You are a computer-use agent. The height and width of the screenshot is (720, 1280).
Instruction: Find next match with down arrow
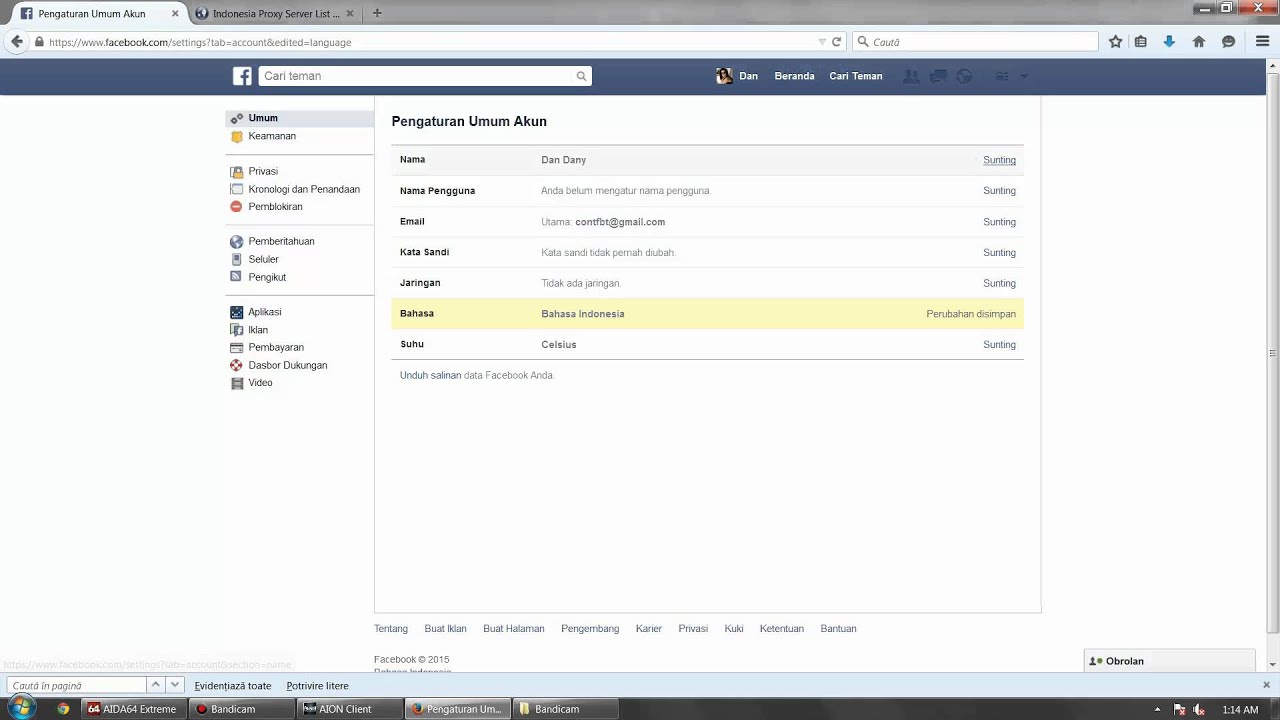point(175,685)
